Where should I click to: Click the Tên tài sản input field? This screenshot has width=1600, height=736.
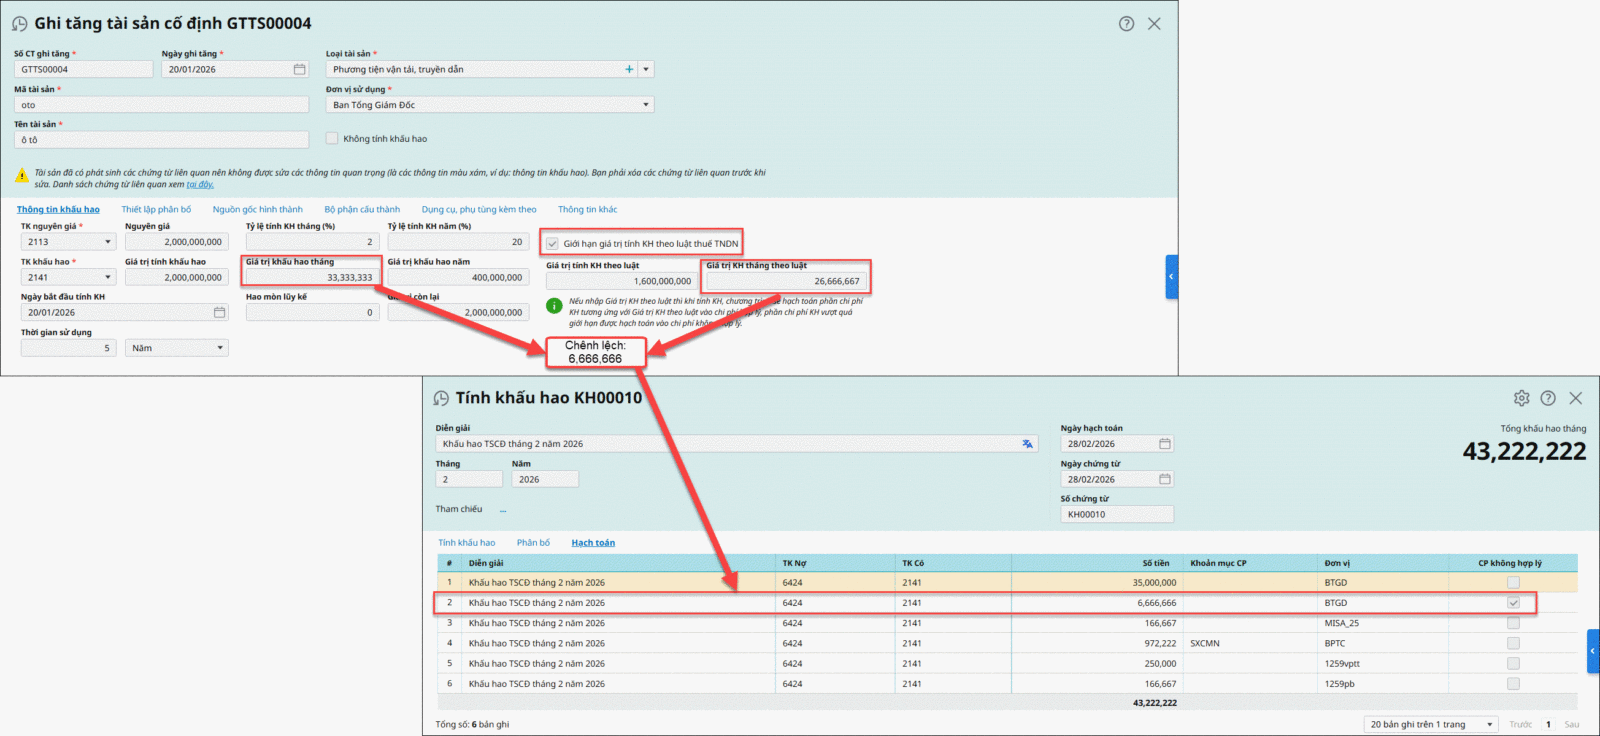coord(162,140)
